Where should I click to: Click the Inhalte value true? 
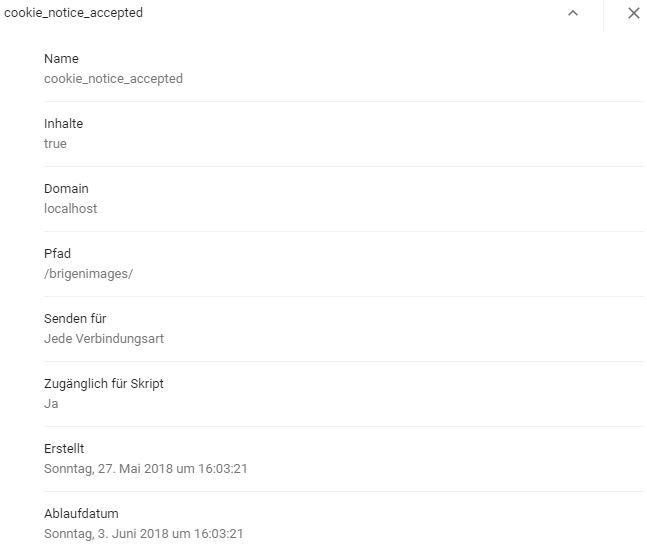click(55, 144)
